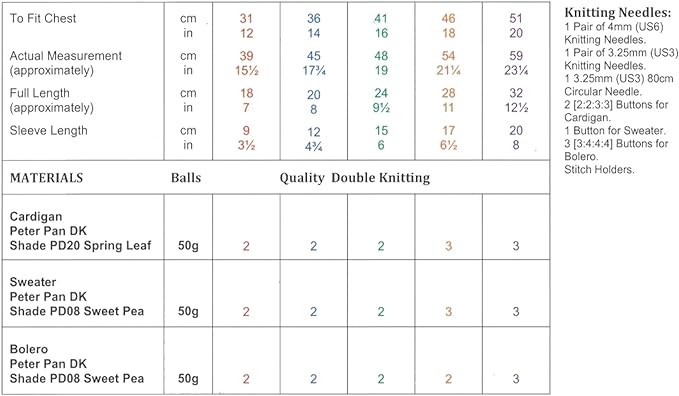The image size is (679, 396).
Task: Click the Knitting Needles heading
Action: click(618, 13)
